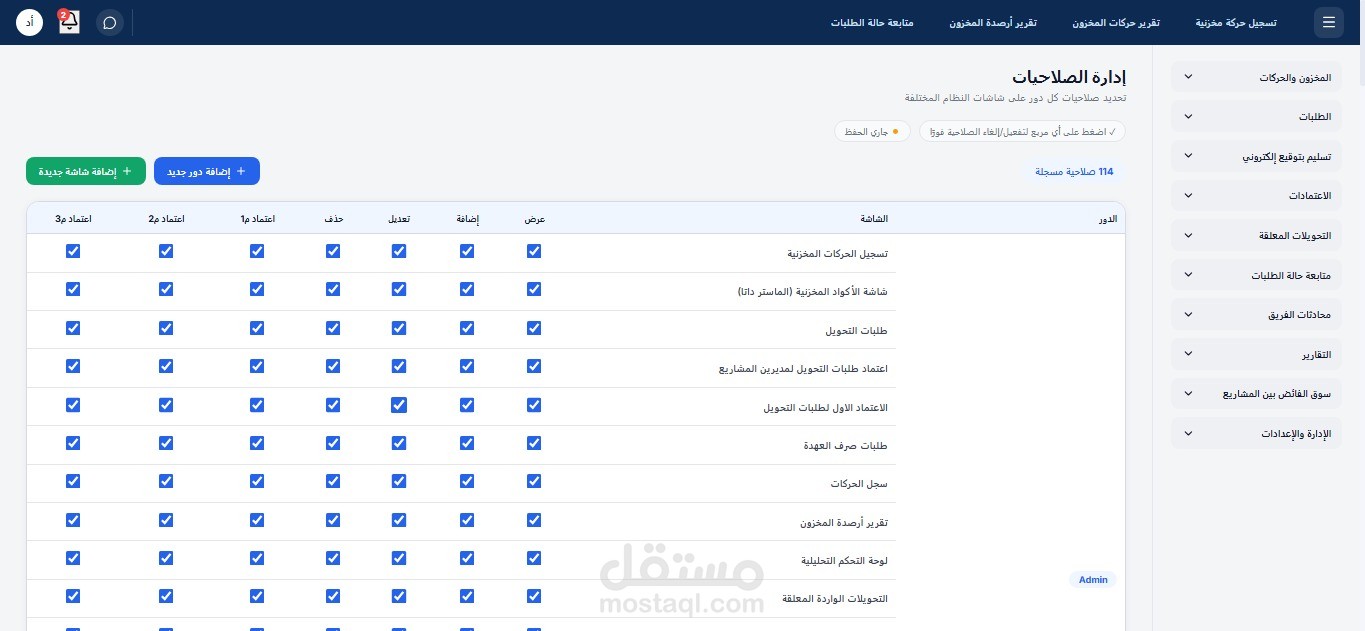
Task: Toggle تعديل checkbox for سجل الحركات
Action: pyautogui.click(x=399, y=481)
